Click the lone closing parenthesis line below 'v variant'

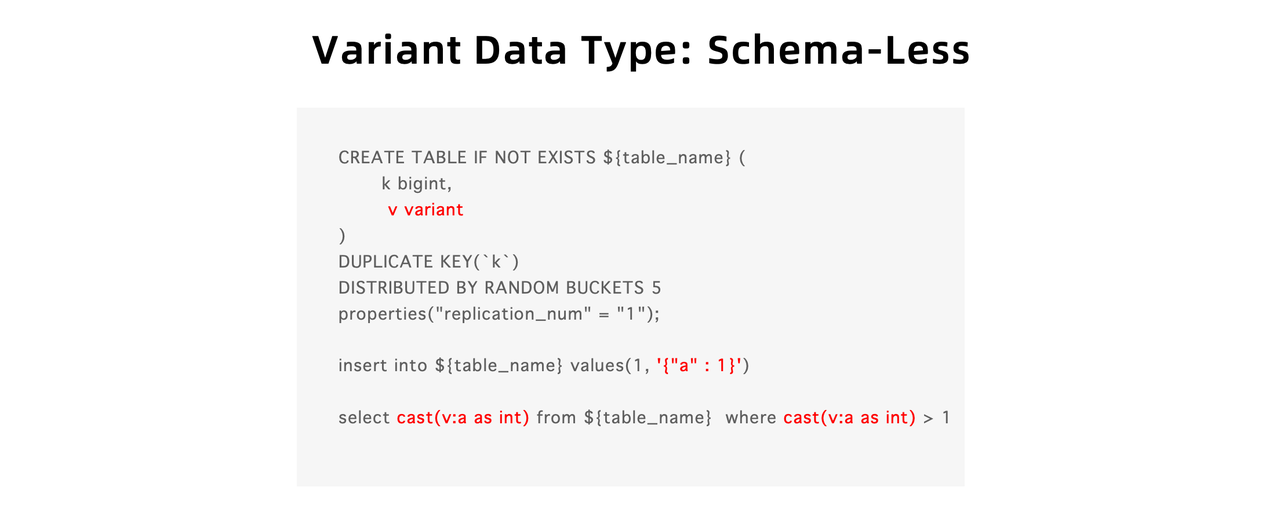pos(342,236)
